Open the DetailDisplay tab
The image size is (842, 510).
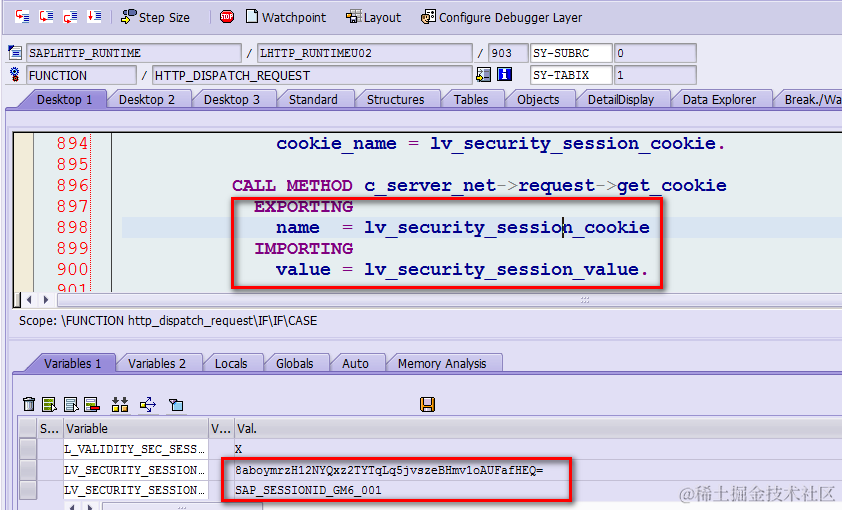click(621, 99)
